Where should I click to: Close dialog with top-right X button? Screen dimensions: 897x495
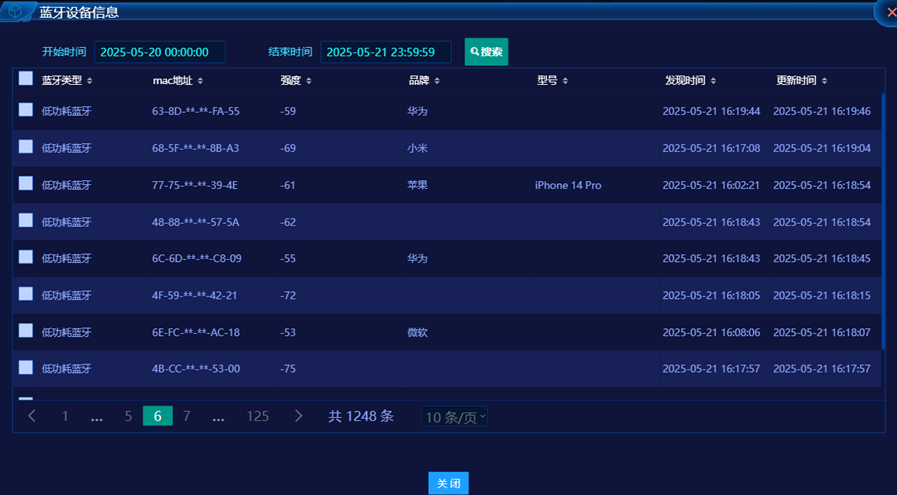[889, 11]
